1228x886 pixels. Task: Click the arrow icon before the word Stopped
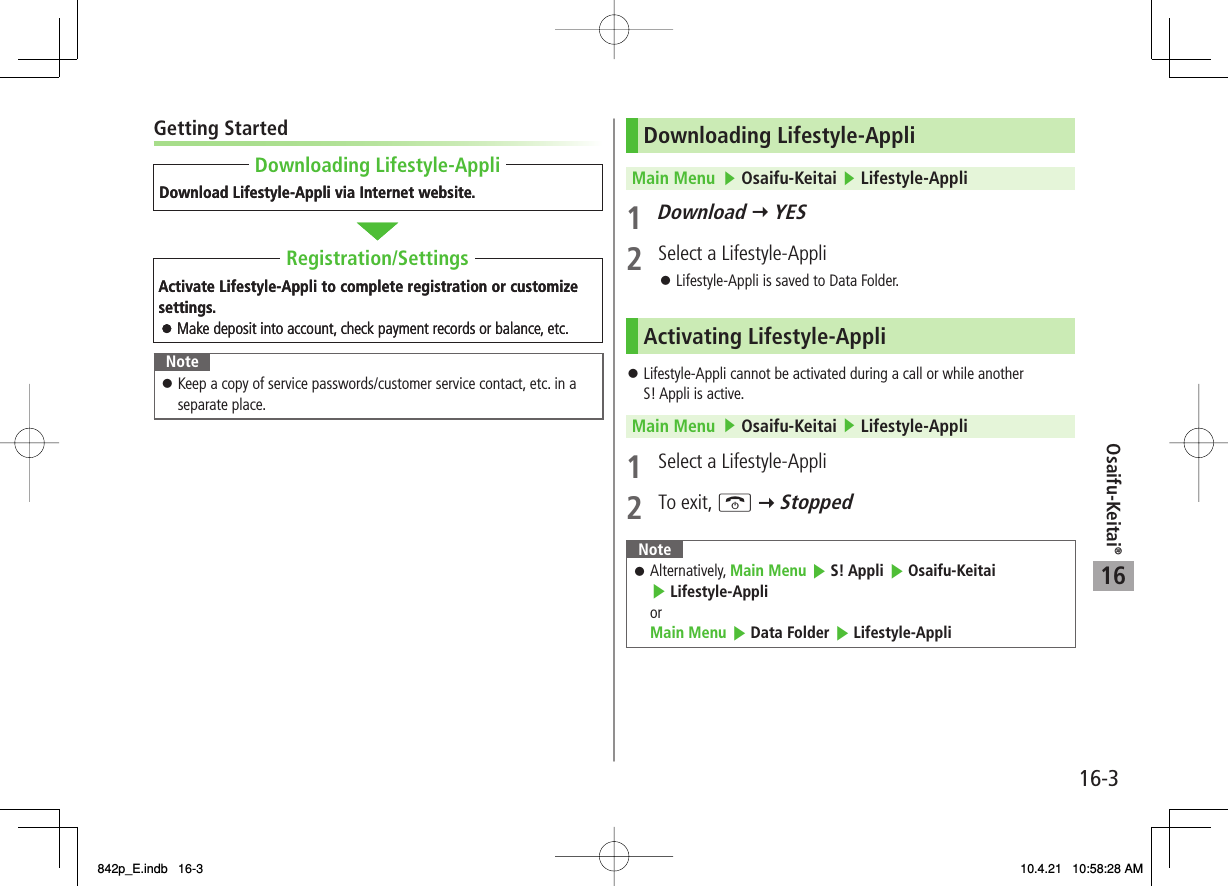pos(765,503)
